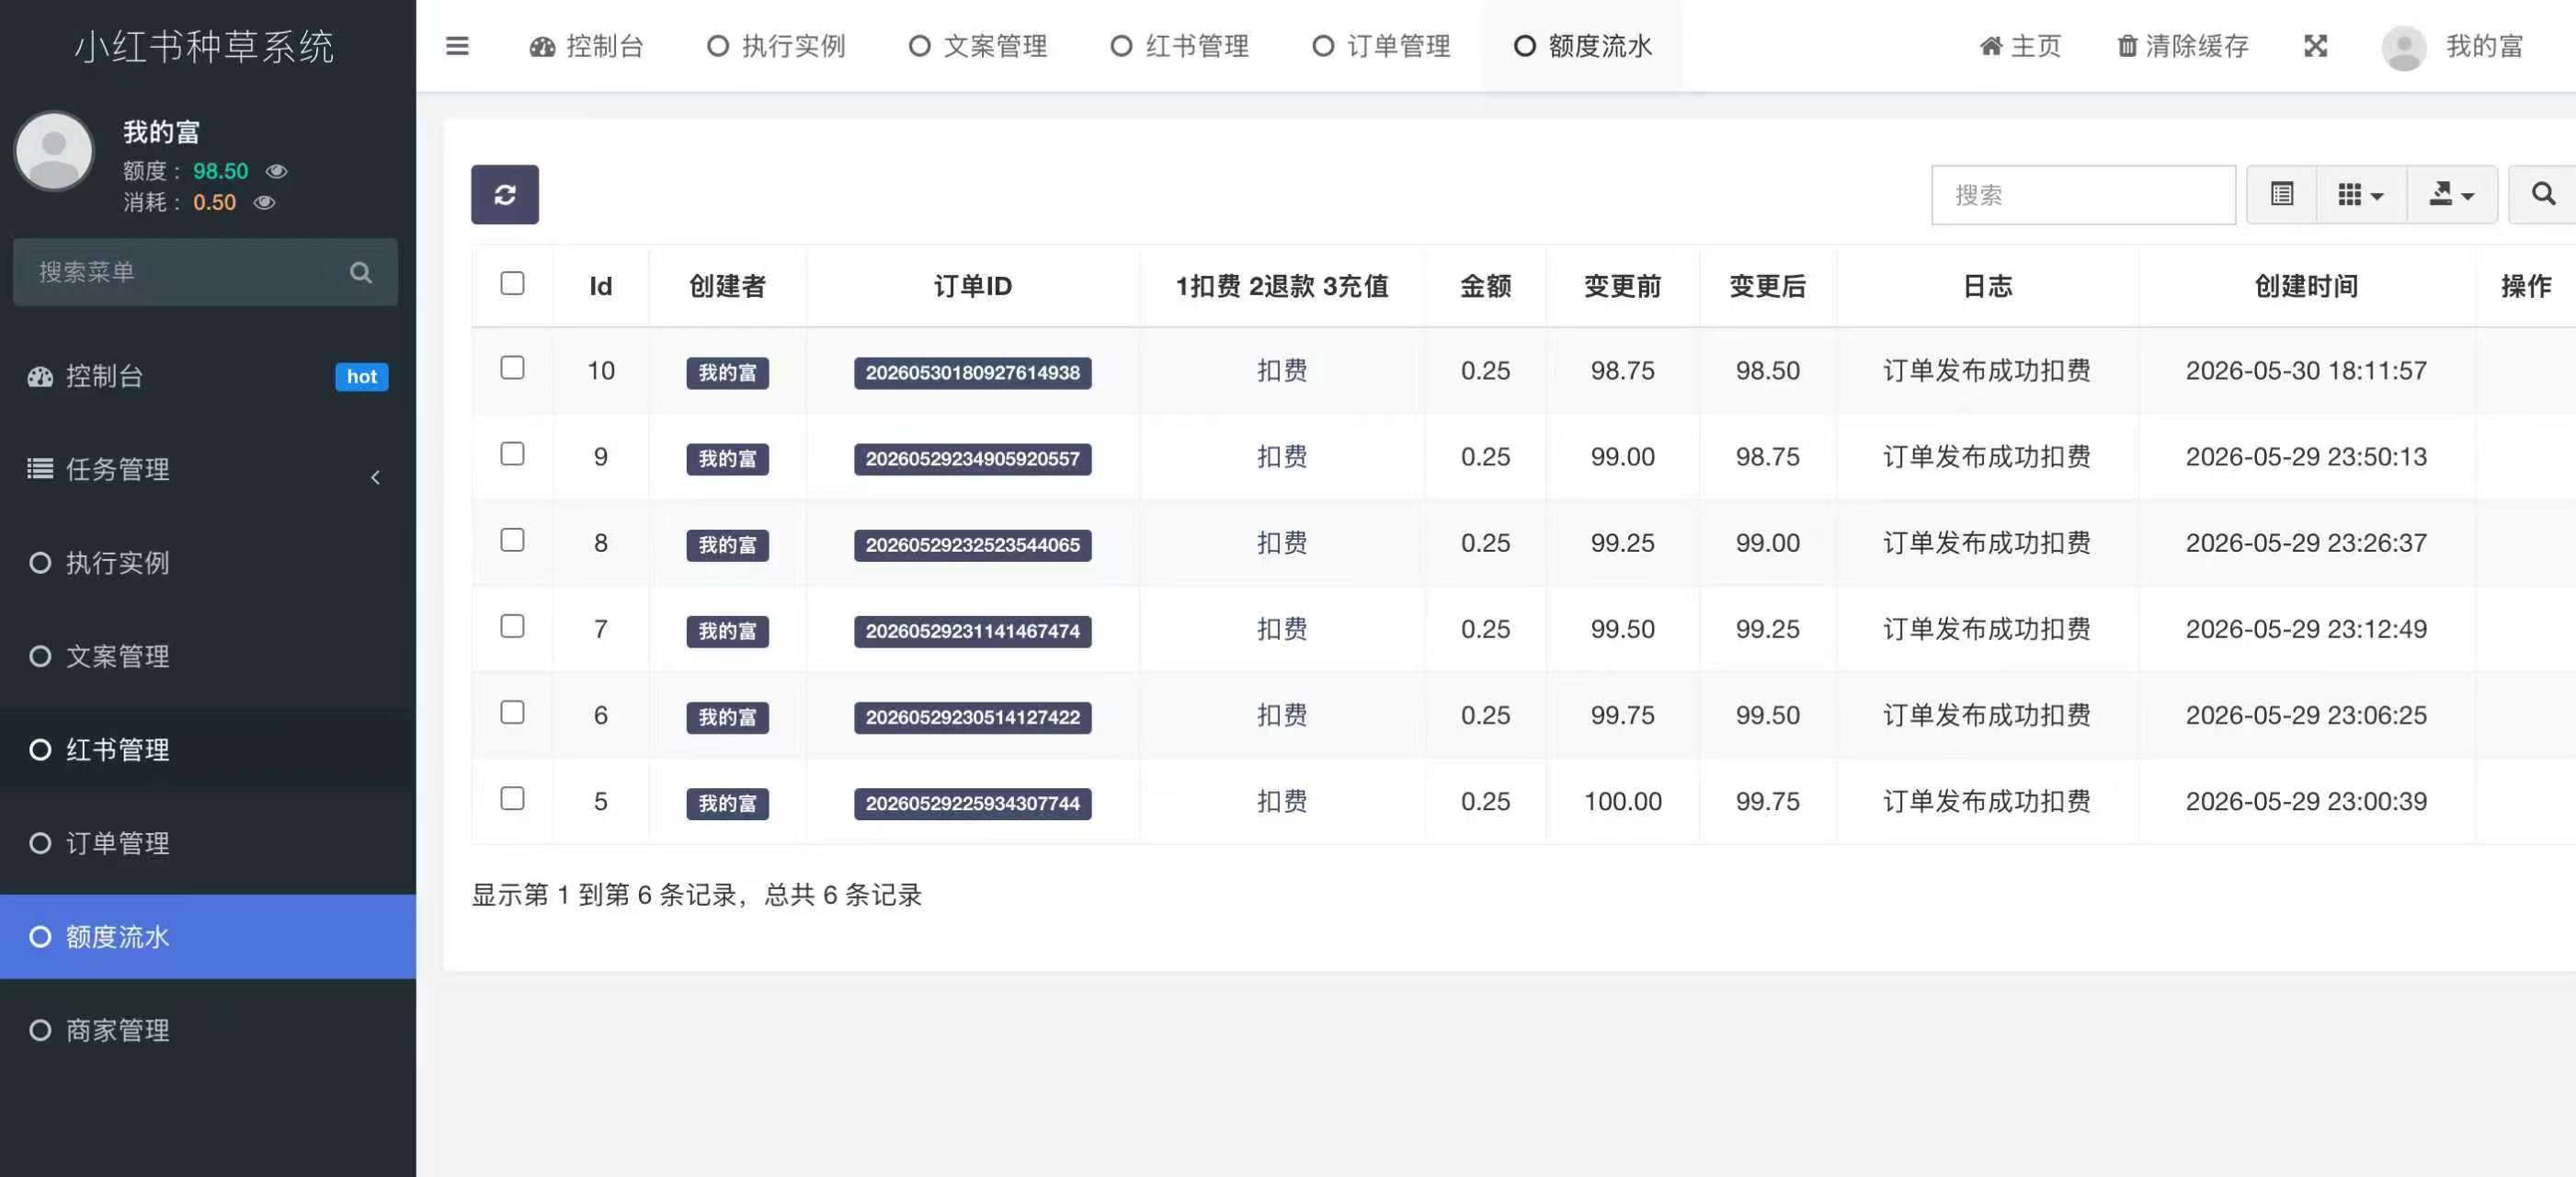The width and height of the screenshot is (2576, 1177).
Task: Open 执行实例 in the sidebar
Action: 208,563
